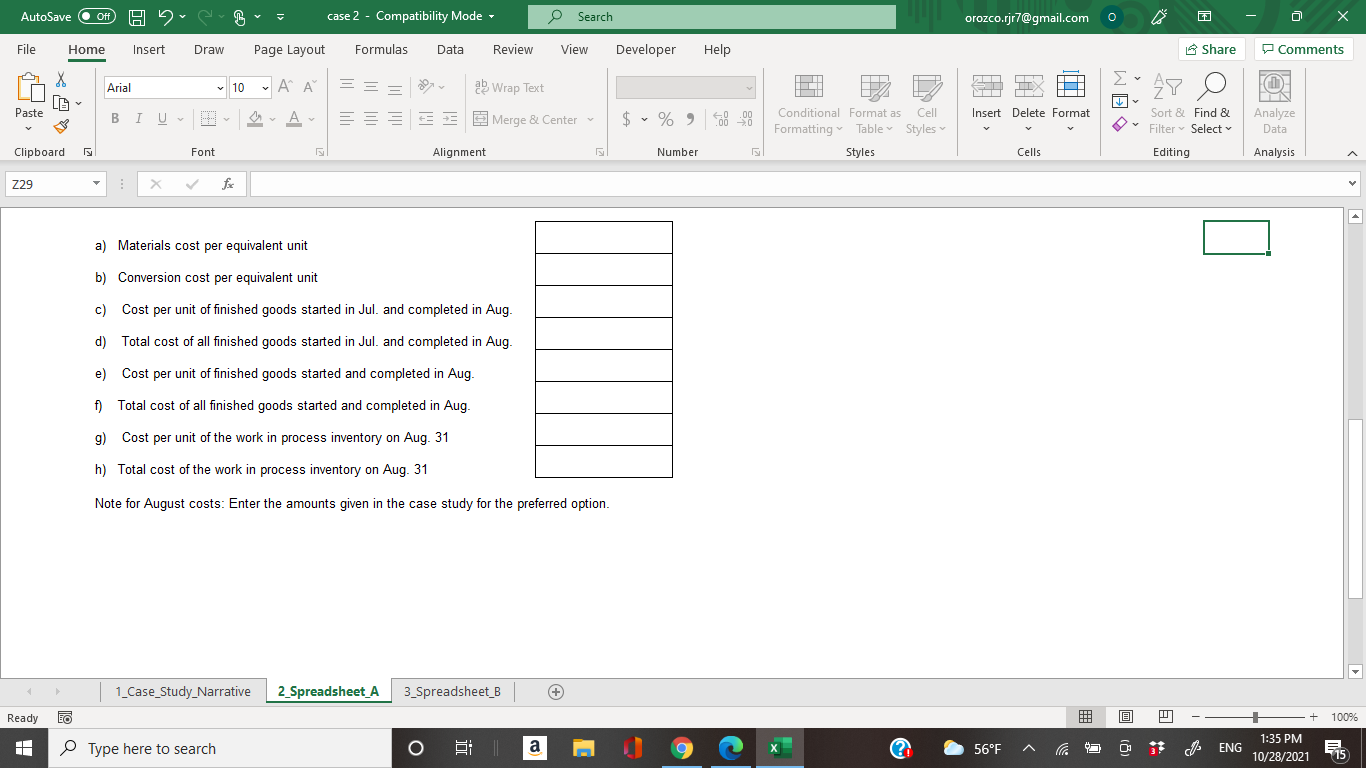Switch to the Insert ribbon tab
This screenshot has width=1366, height=768.
pos(149,50)
